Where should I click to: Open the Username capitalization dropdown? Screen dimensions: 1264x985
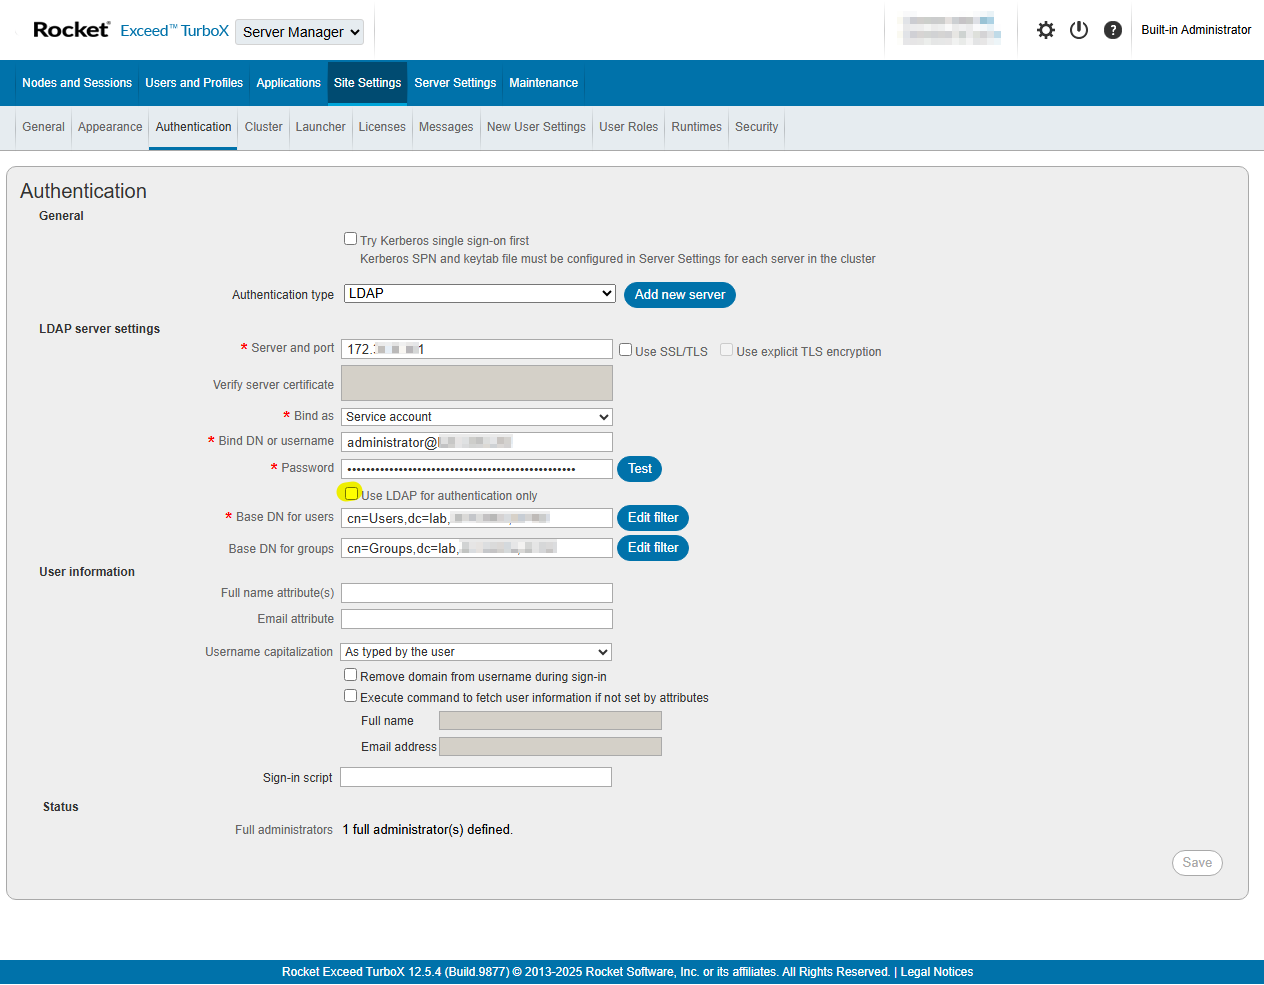click(x=476, y=652)
